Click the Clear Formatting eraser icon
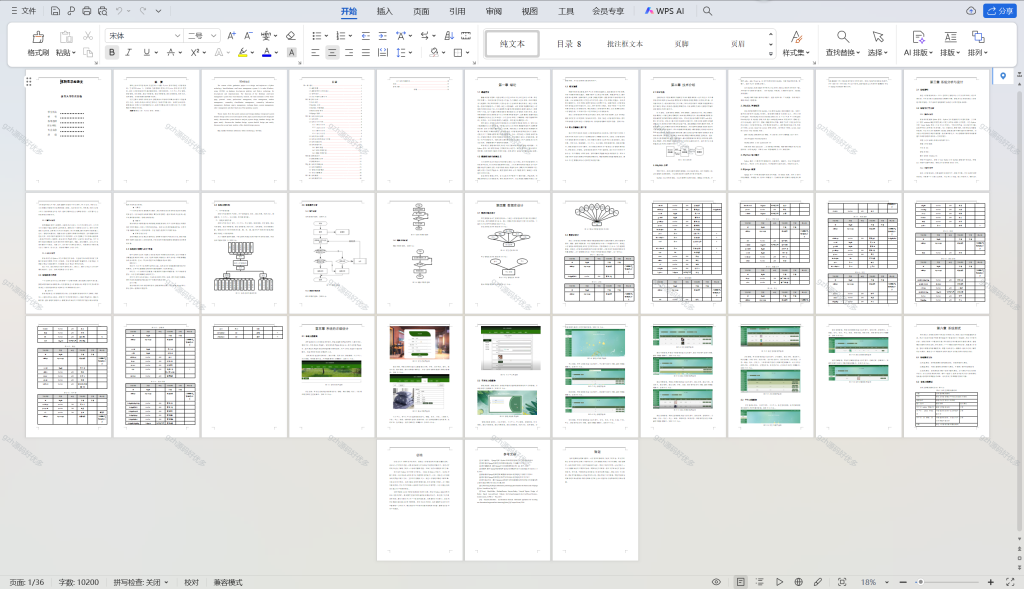Screen dimensions: 1024x589 pos(291,36)
